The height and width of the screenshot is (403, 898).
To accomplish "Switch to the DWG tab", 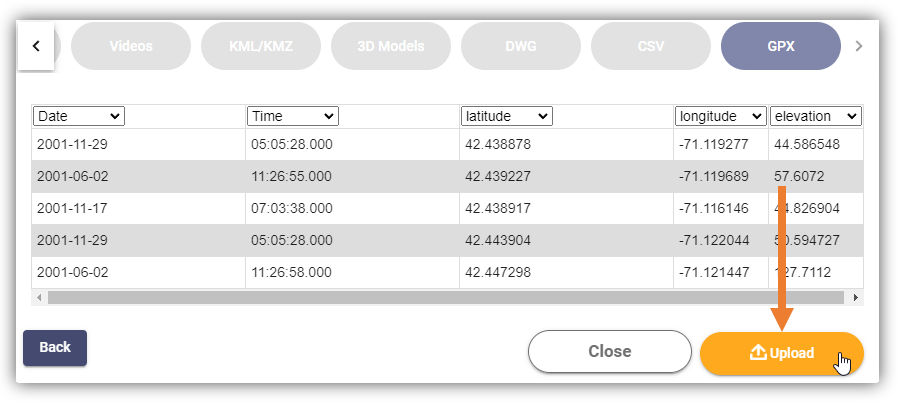I will tap(521, 46).
